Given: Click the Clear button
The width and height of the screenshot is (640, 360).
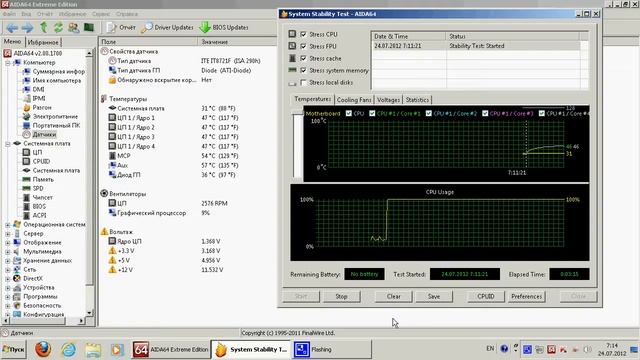Looking at the screenshot, I should tap(393, 296).
